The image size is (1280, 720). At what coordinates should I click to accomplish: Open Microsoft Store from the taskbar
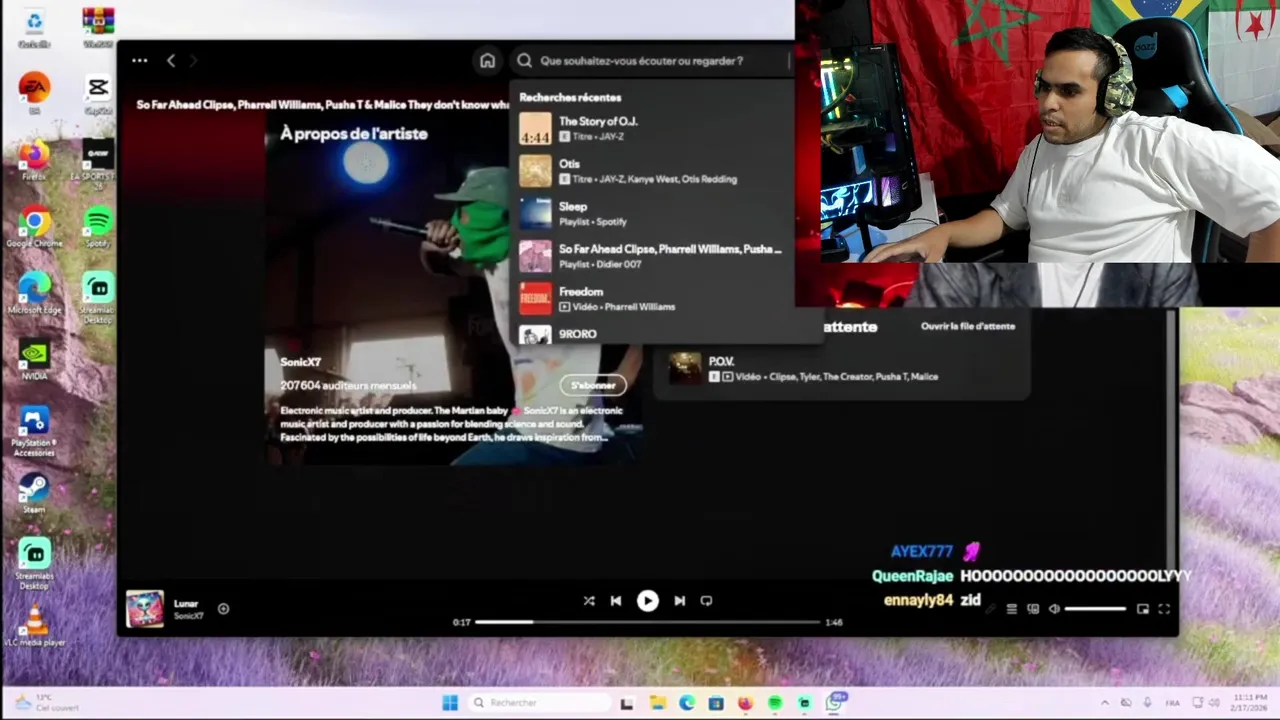pos(716,703)
